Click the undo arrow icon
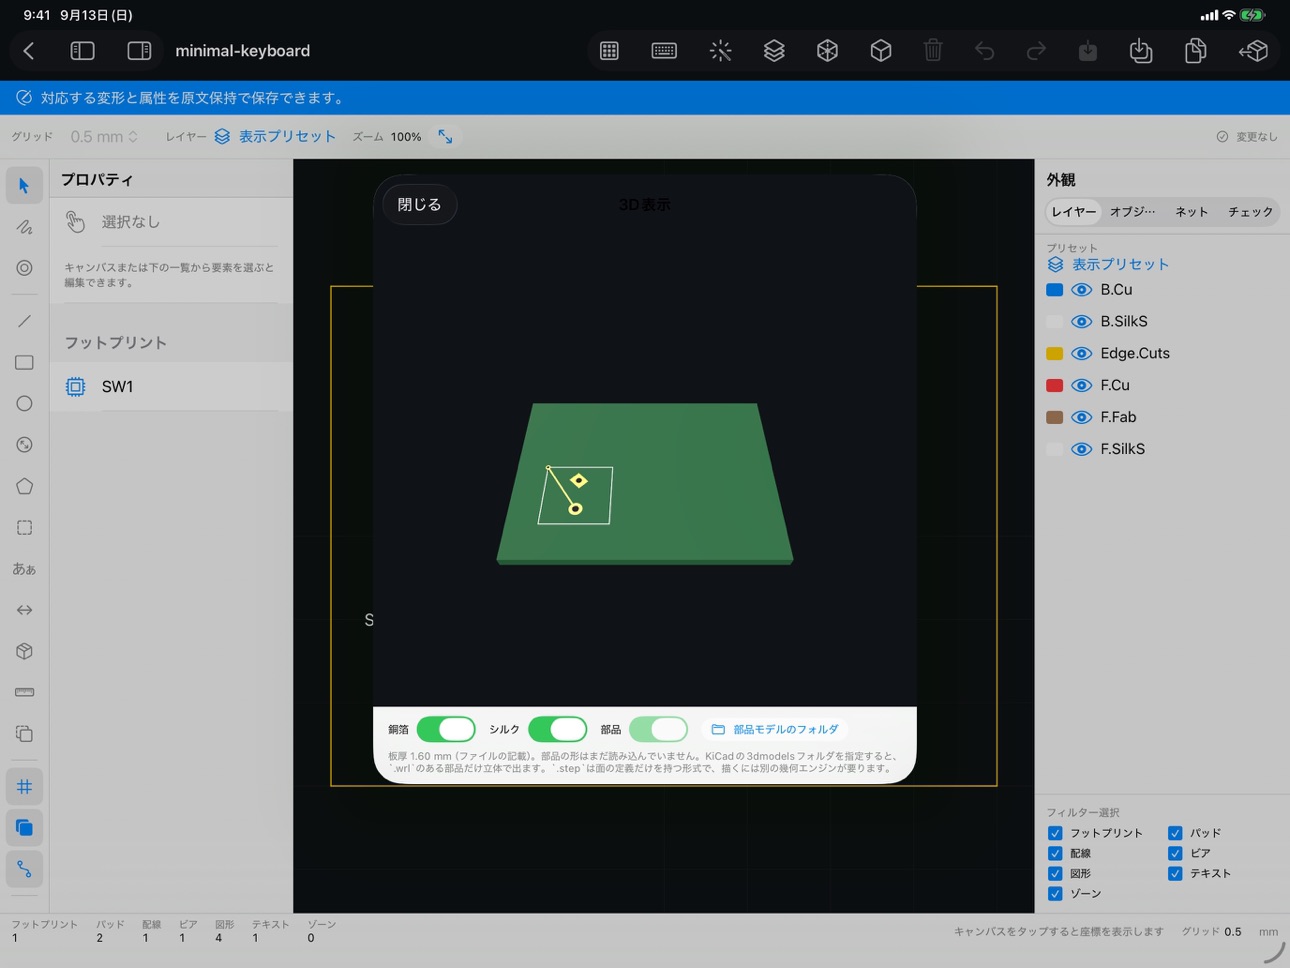Image resolution: width=1290 pixels, height=968 pixels. [985, 51]
